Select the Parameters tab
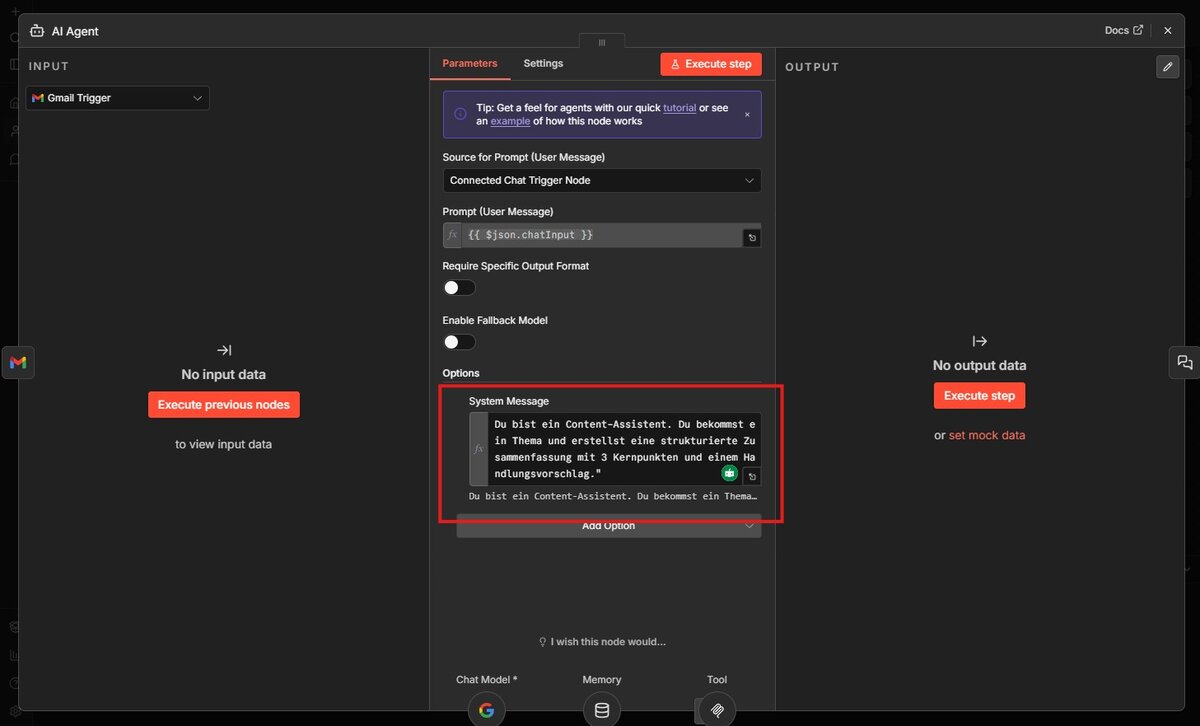1200x726 pixels. point(470,63)
